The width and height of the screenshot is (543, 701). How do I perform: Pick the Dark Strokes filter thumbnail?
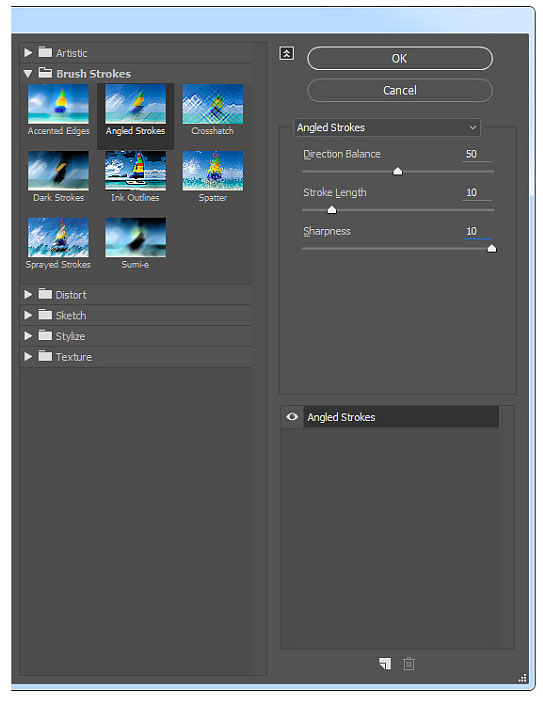point(58,171)
